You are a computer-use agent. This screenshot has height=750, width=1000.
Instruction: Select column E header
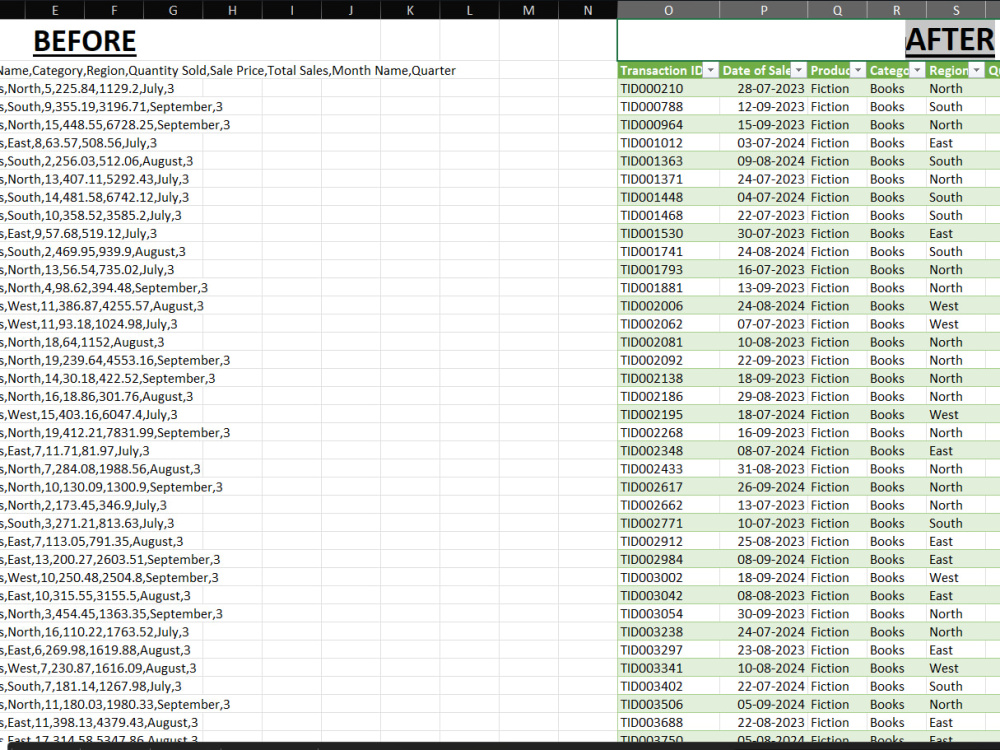(x=55, y=10)
